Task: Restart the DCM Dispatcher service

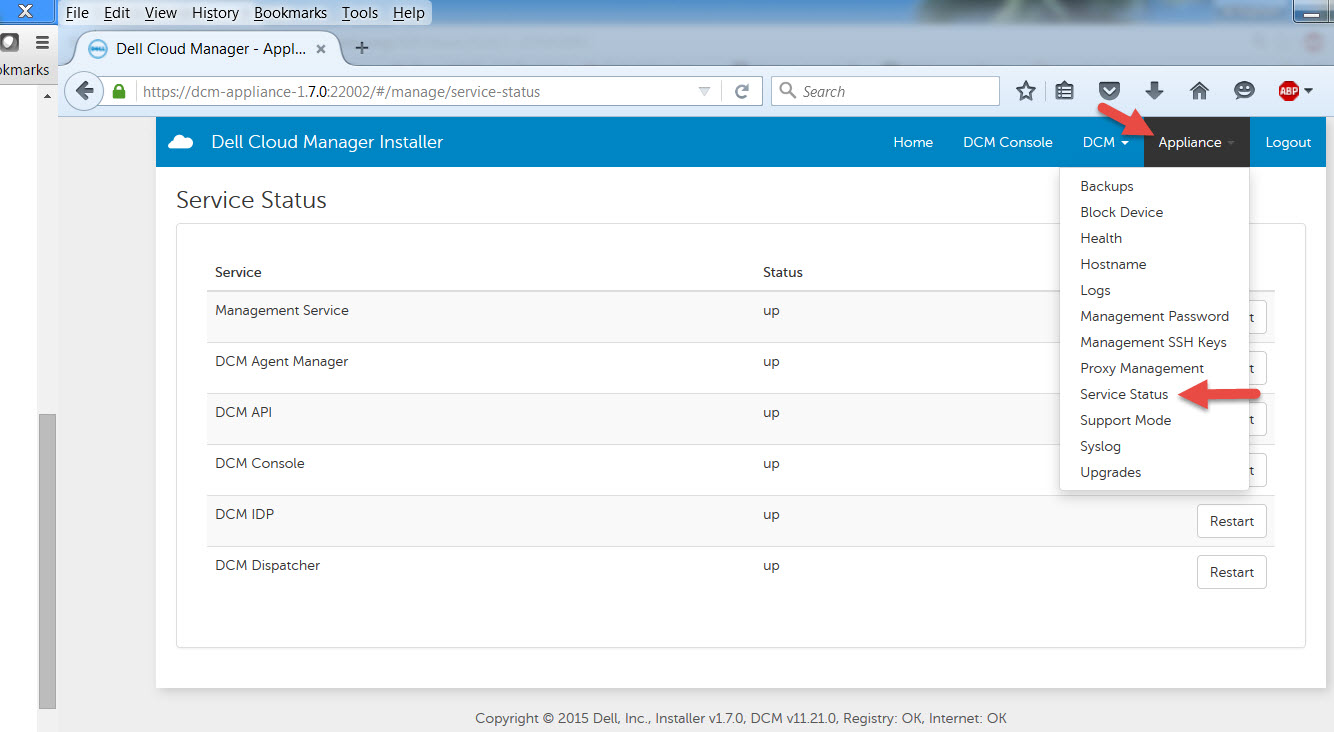Action: (x=1232, y=572)
